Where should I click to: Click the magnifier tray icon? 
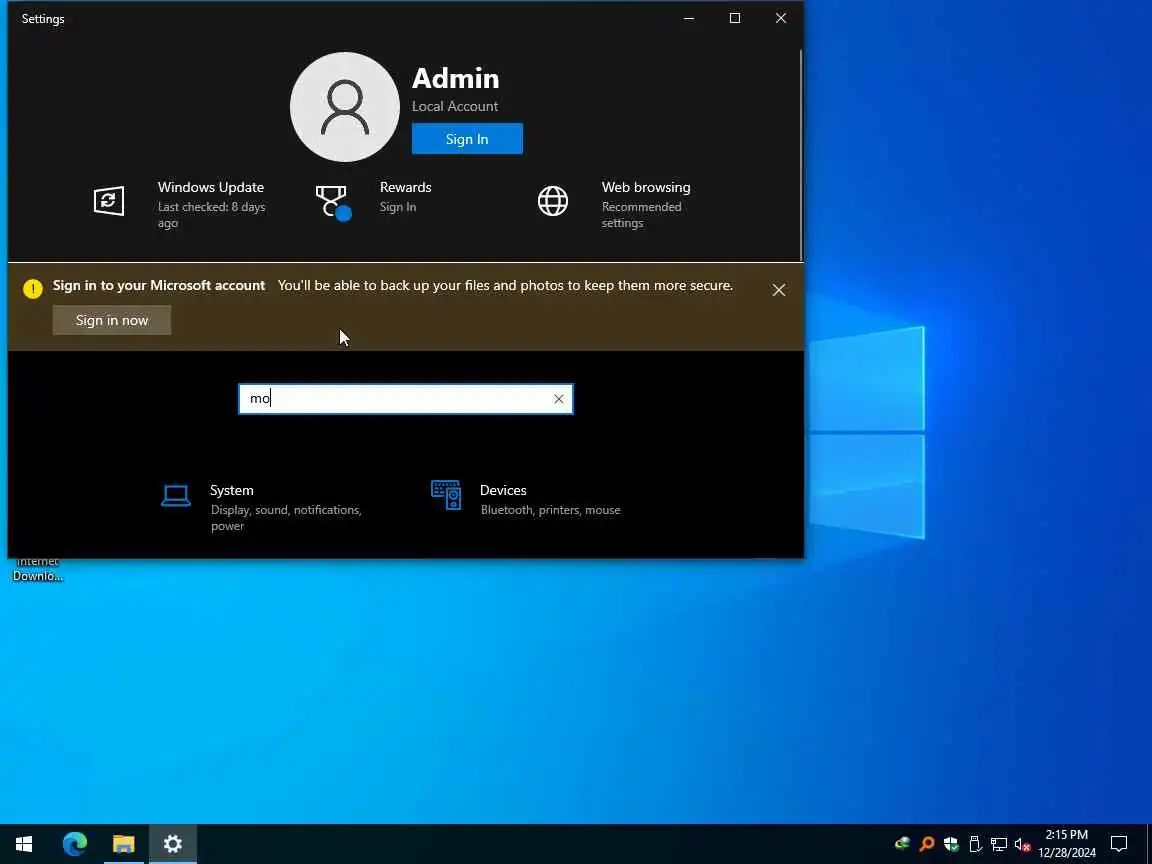coord(927,844)
